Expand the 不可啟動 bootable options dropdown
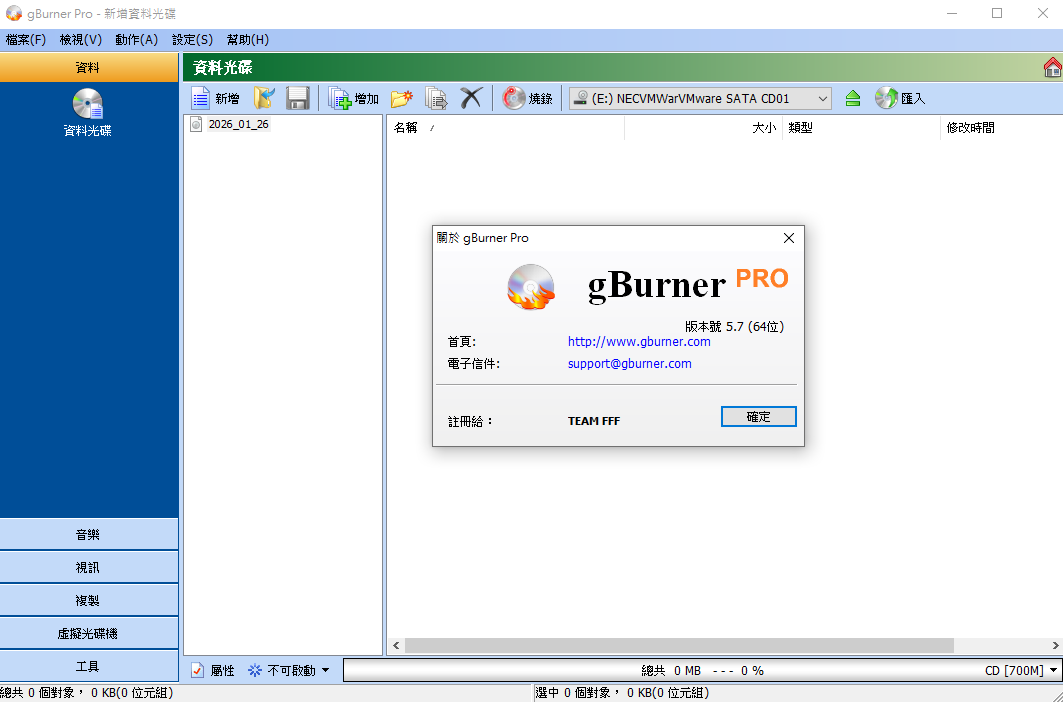The image size is (1063, 702). point(325,670)
